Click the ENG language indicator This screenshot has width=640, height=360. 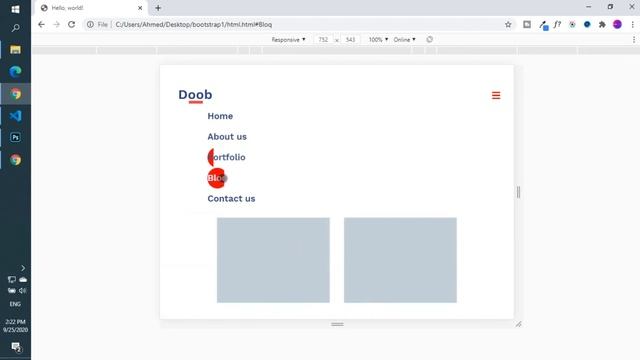[x=15, y=304]
